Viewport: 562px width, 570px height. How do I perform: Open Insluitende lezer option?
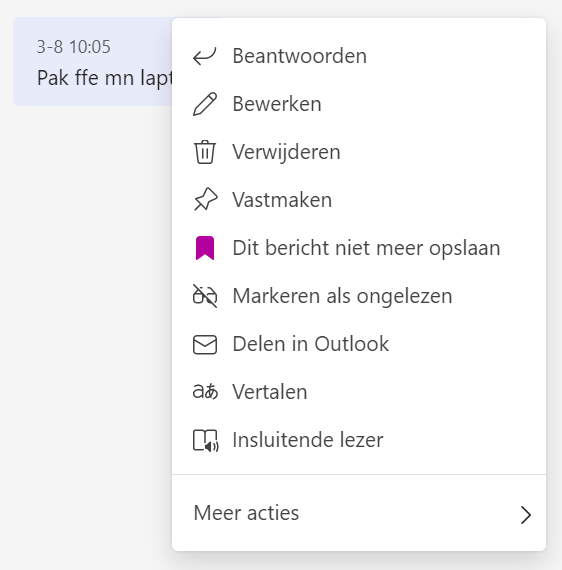pos(359,440)
